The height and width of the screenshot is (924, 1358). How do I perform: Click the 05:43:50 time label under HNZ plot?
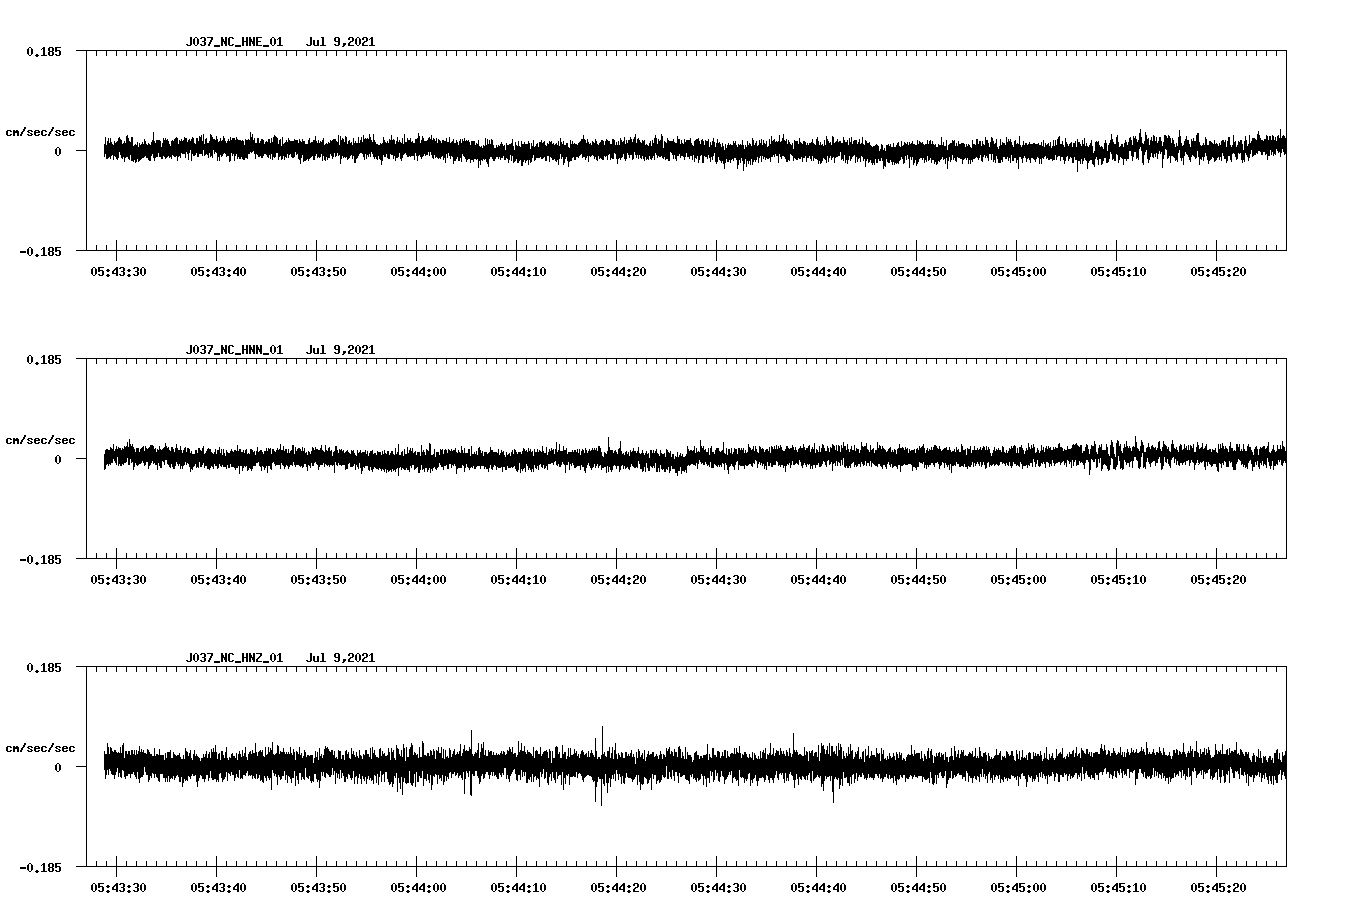(318, 887)
